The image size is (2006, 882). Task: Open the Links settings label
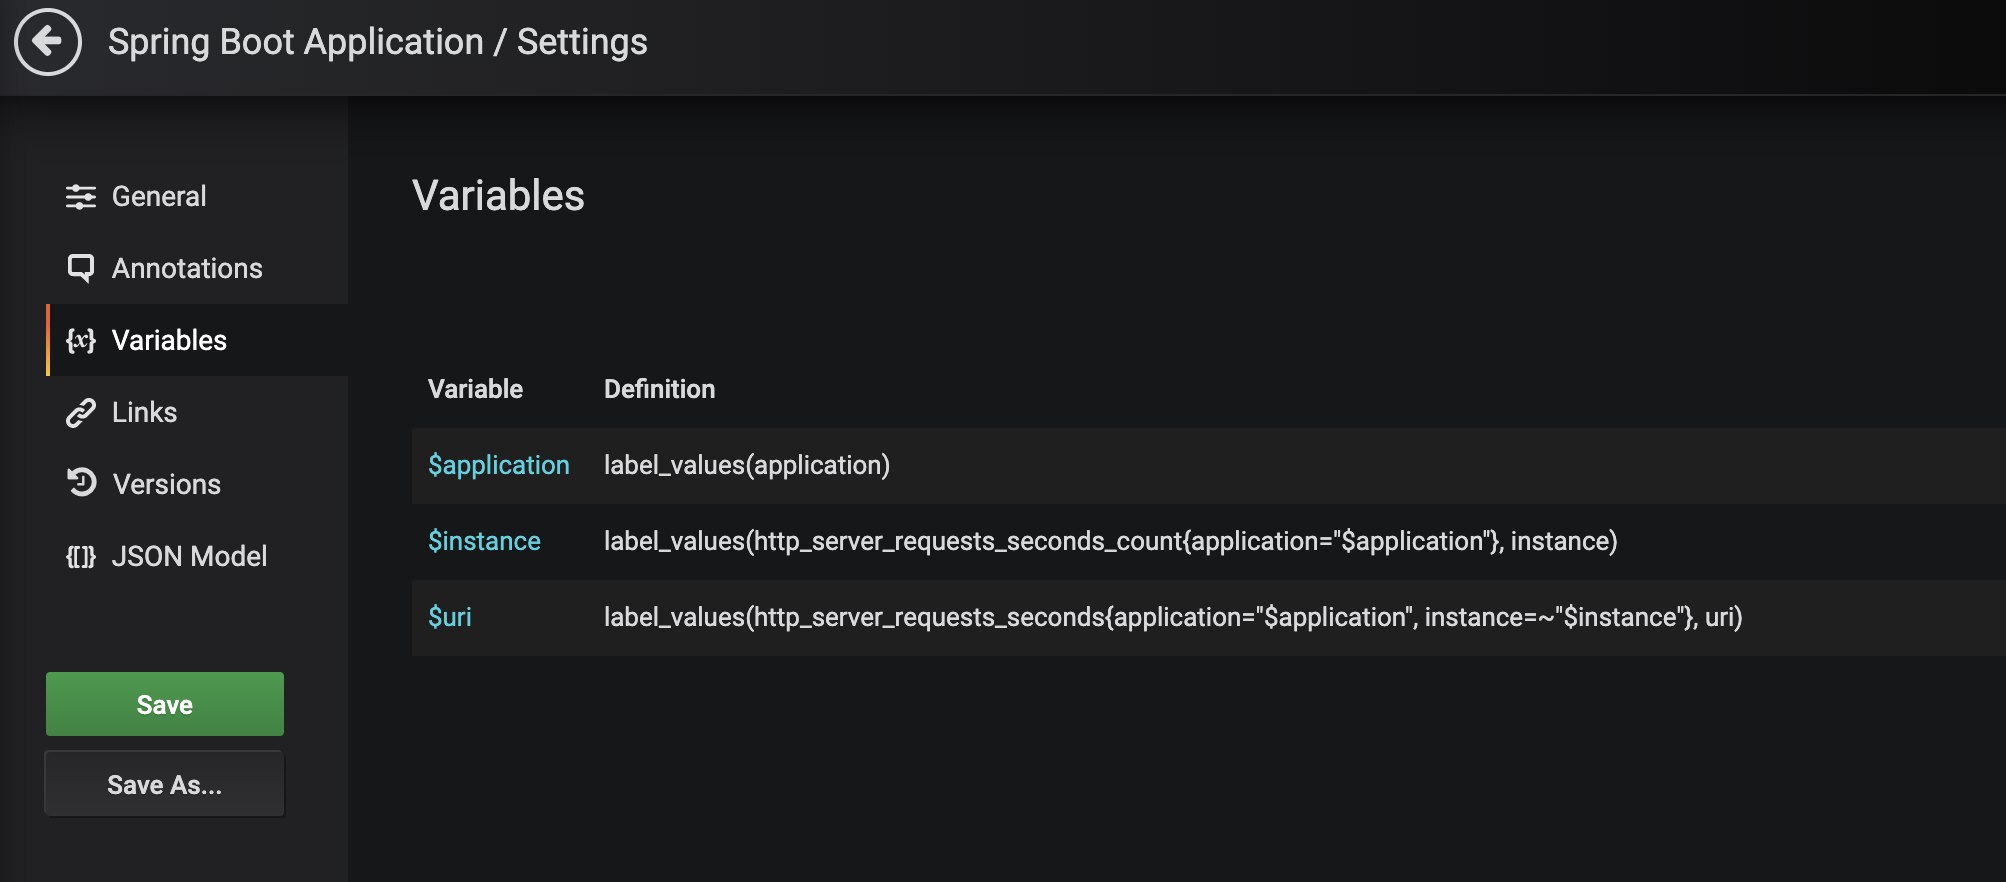[144, 413]
